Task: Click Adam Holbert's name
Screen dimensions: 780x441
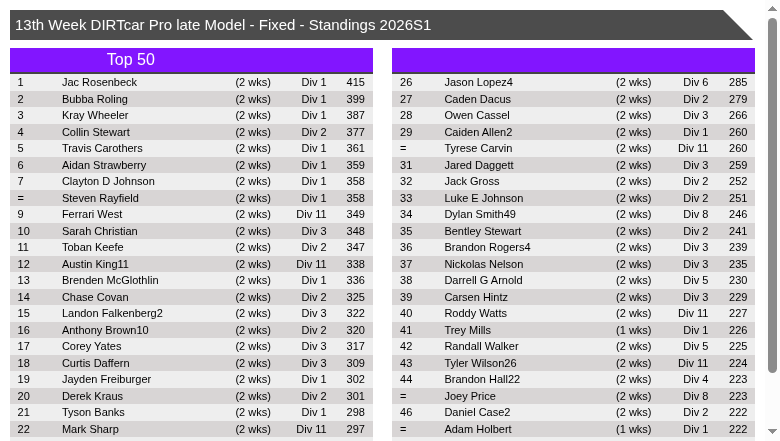Action: pos(478,429)
